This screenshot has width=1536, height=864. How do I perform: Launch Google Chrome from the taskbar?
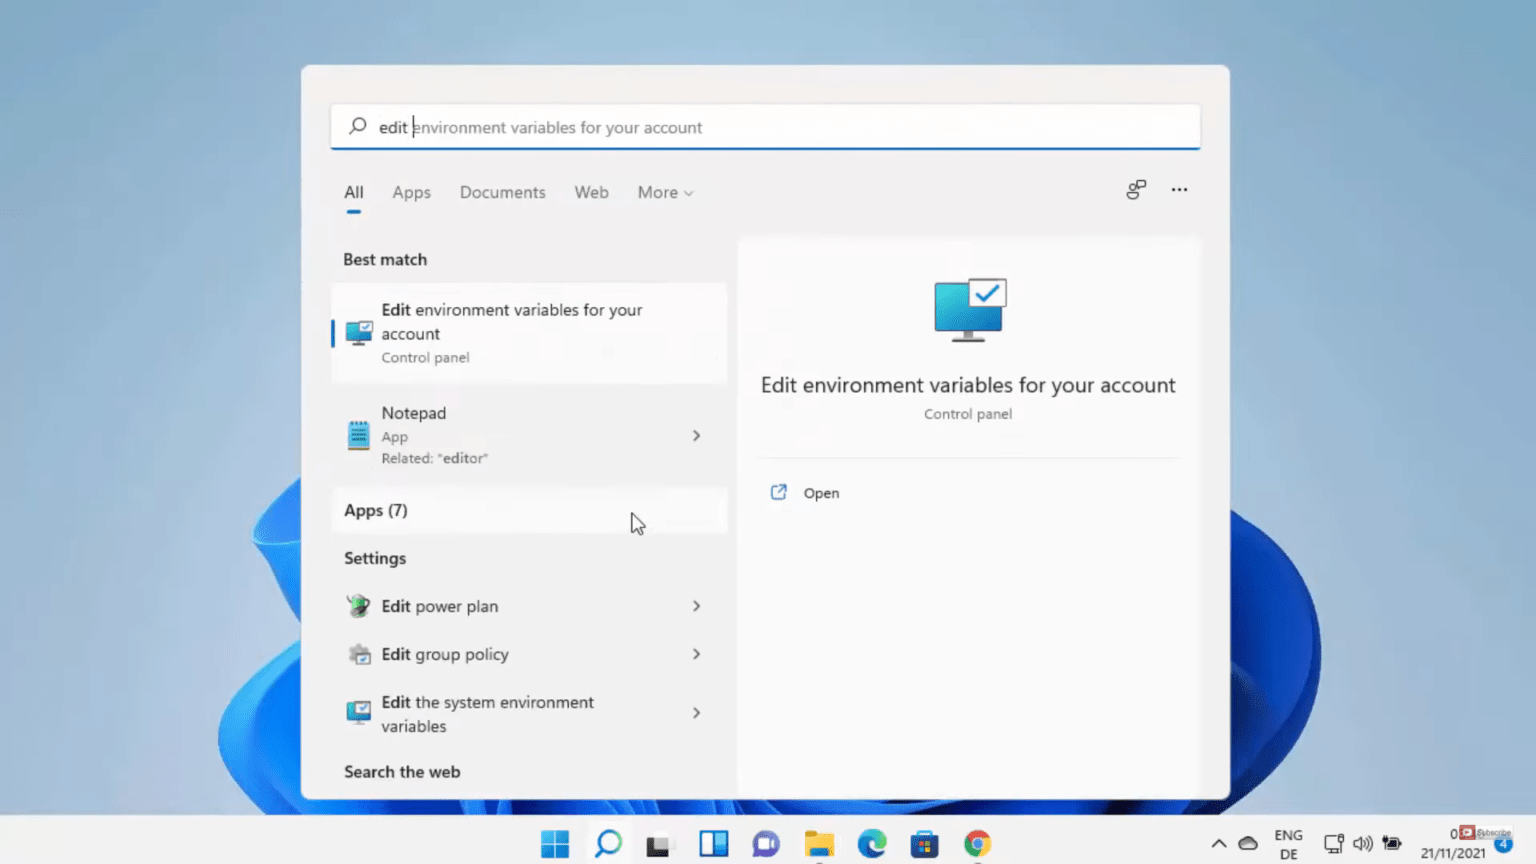pos(977,844)
